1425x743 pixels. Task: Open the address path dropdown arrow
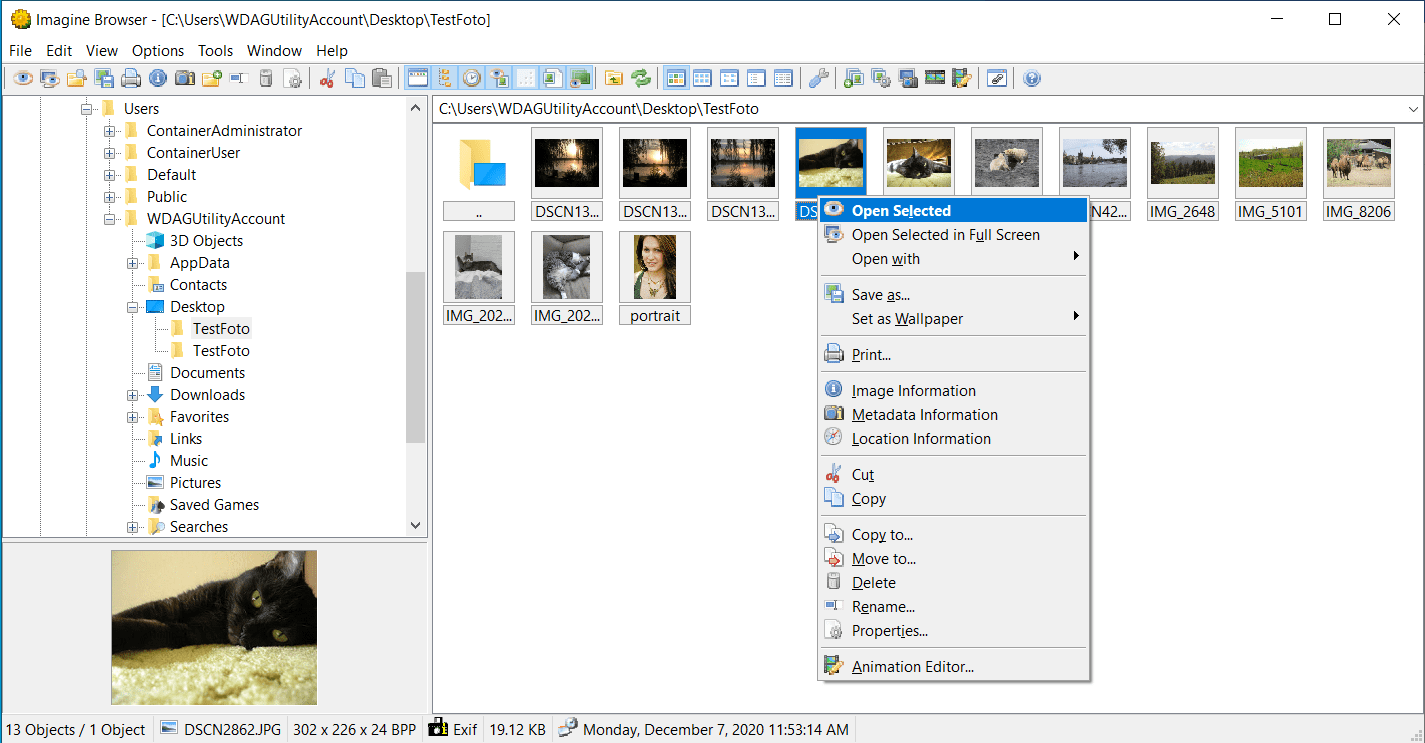tap(1413, 109)
